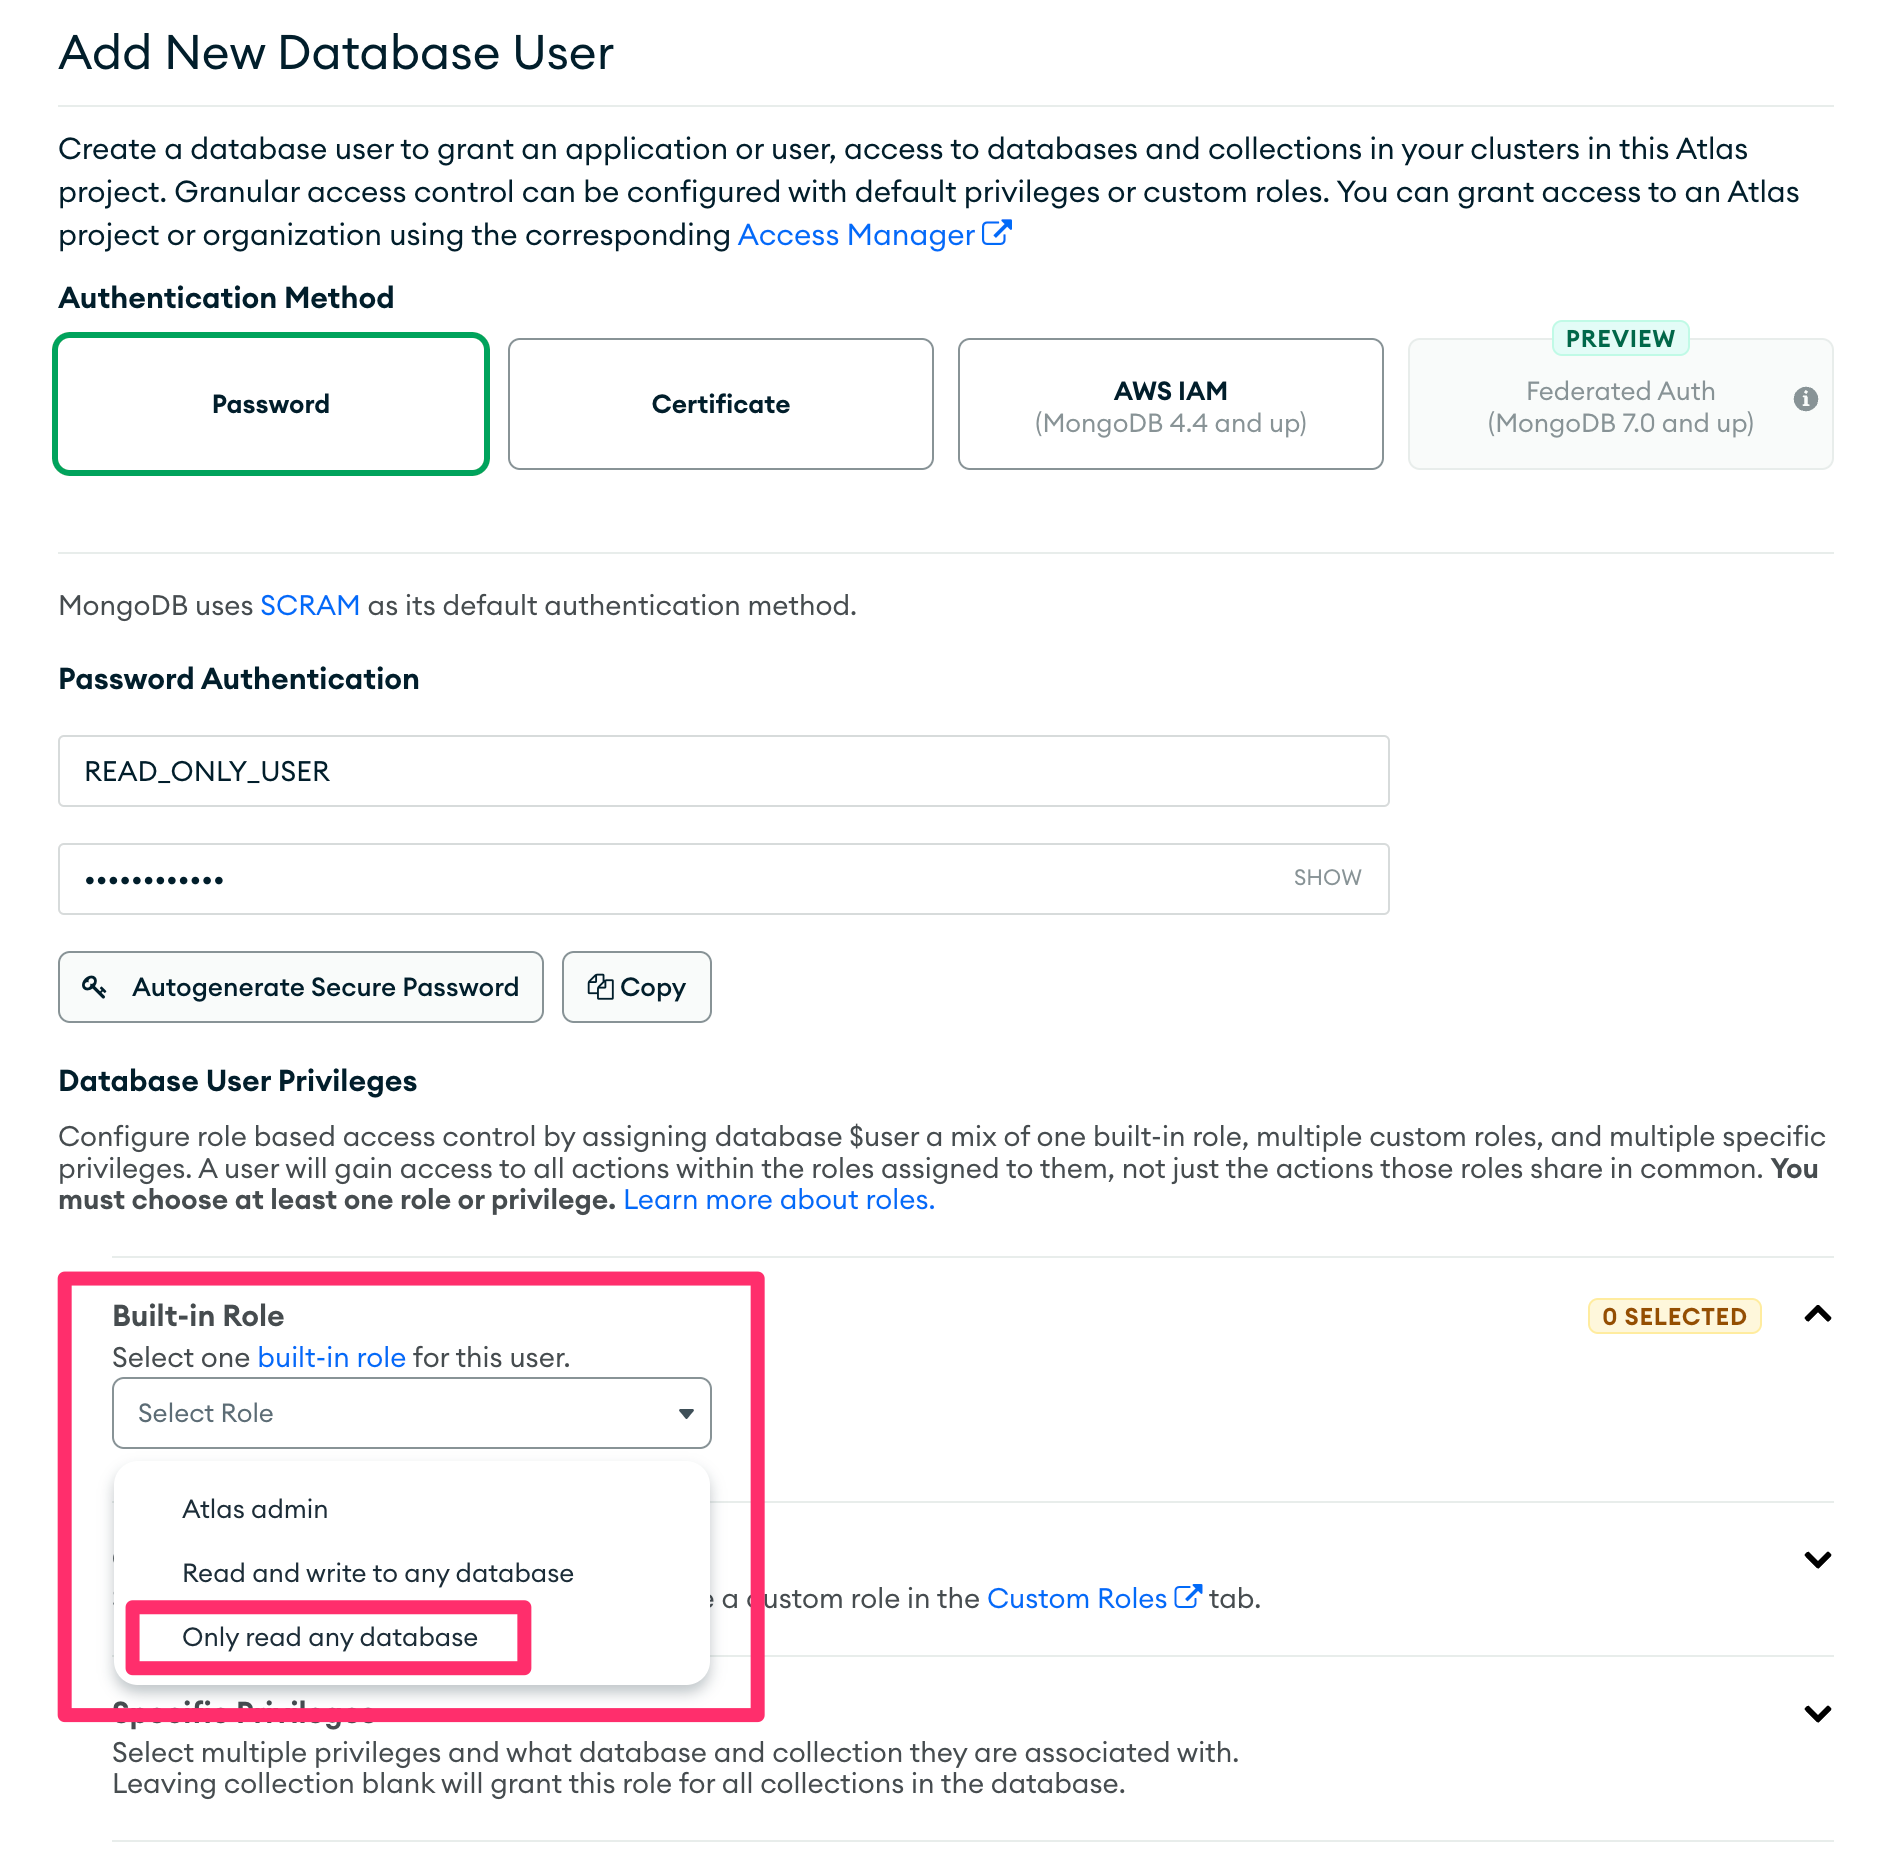Image resolution: width=1898 pixels, height=1868 pixels.
Task: Select the Atlas admin role option
Action: 255,1509
